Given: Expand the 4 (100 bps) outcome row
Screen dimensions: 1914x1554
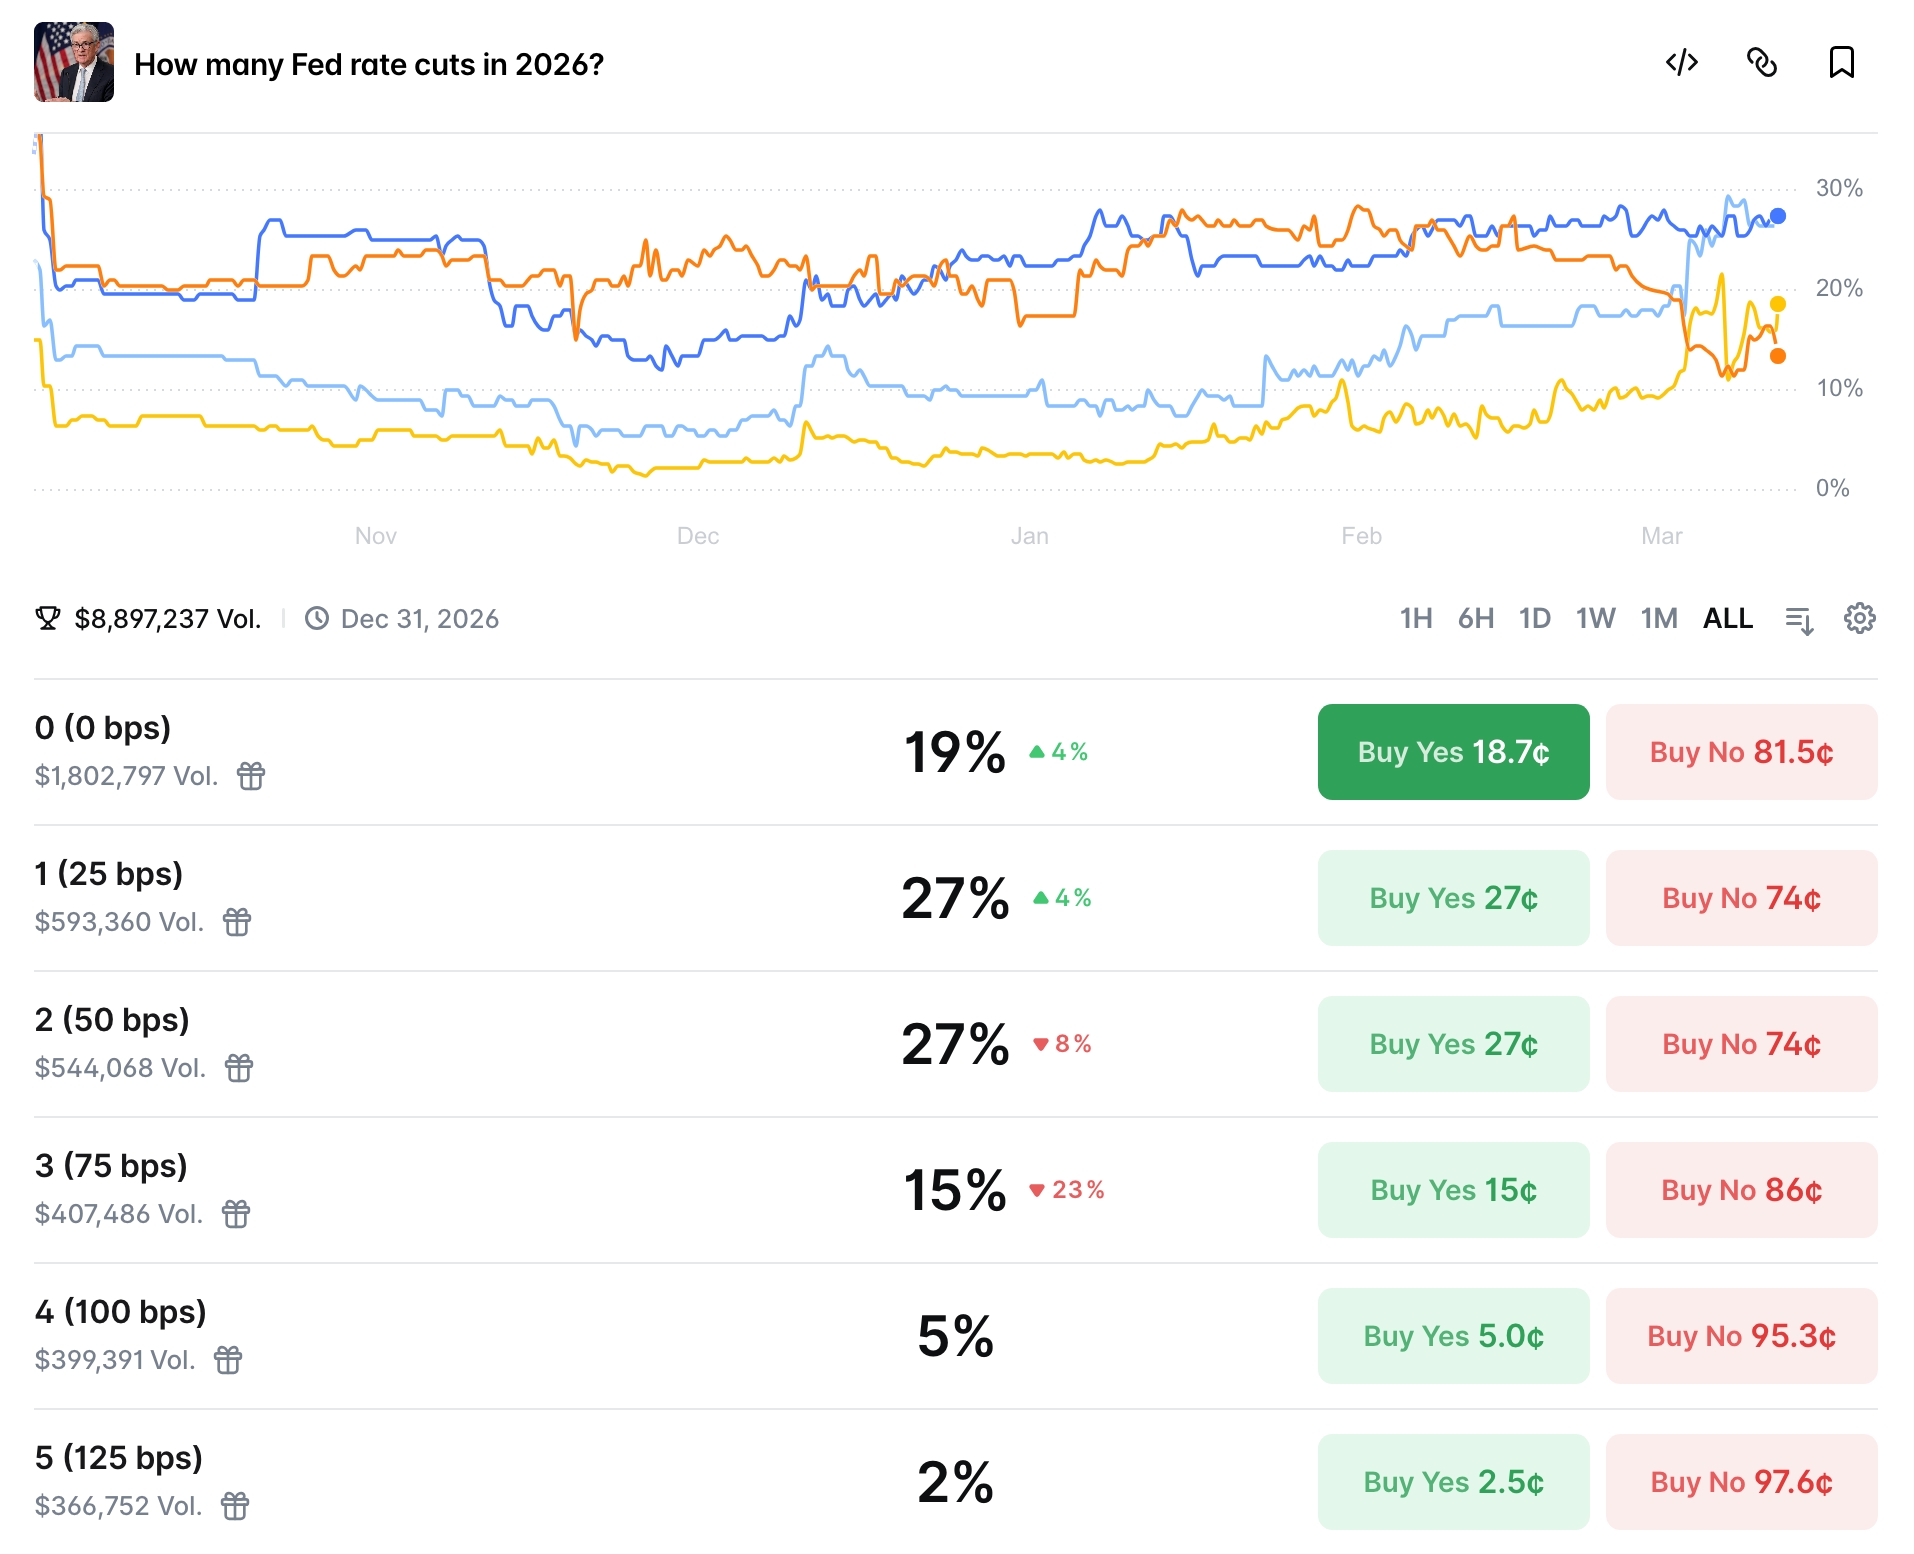Looking at the screenshot, I should 600,1336.
